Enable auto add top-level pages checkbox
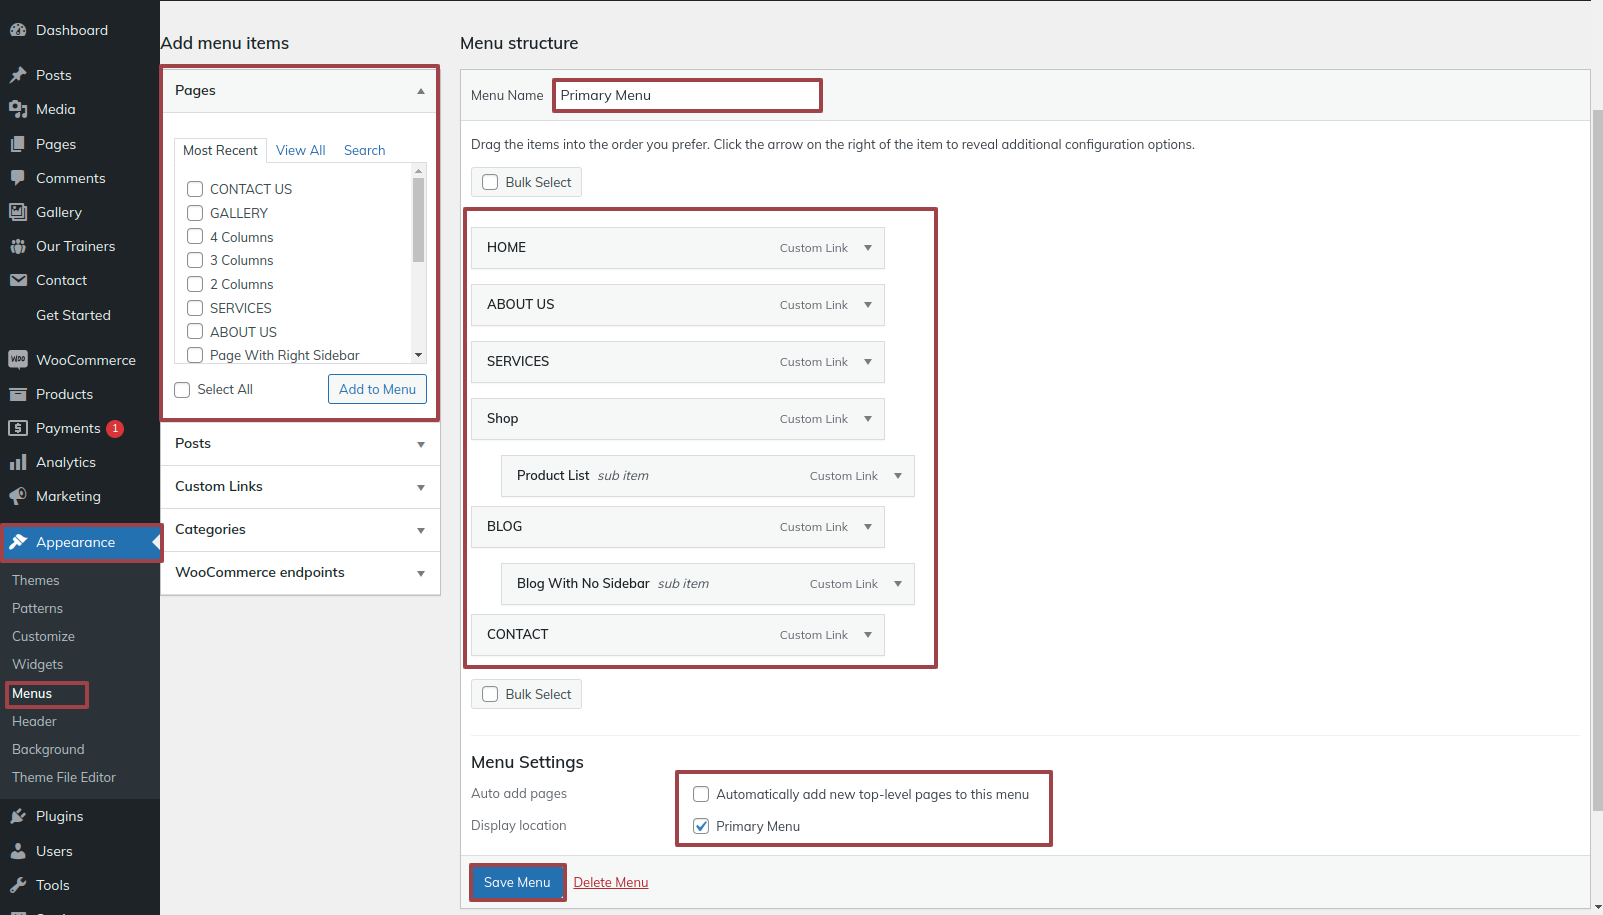Screen dimensions: 1603x915 [701, 794]
